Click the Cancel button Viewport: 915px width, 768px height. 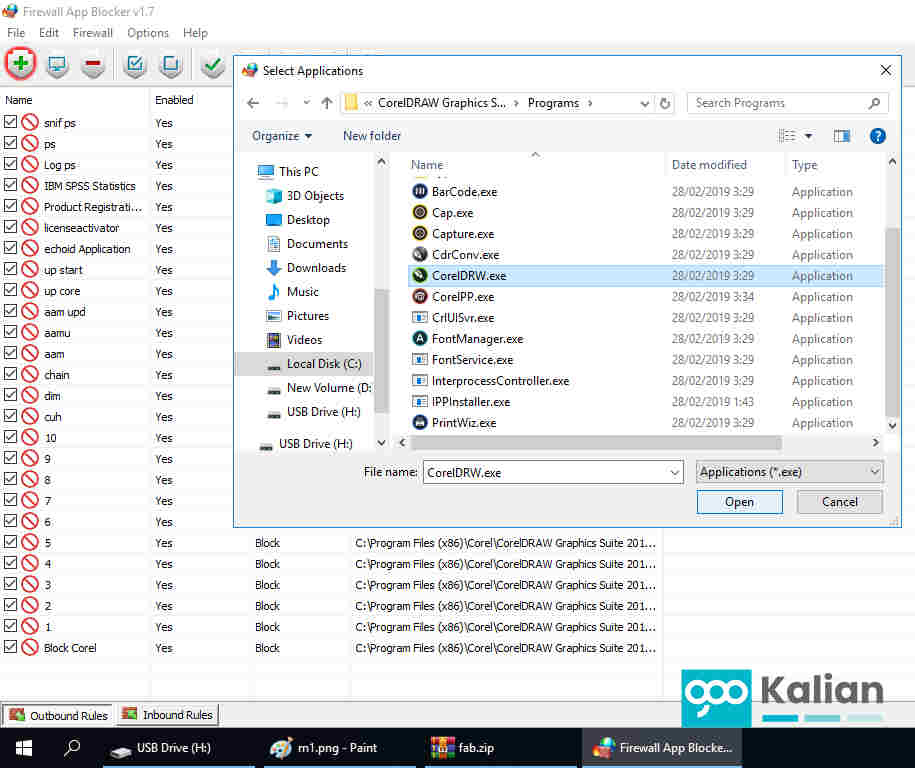[x=840, y=502]
